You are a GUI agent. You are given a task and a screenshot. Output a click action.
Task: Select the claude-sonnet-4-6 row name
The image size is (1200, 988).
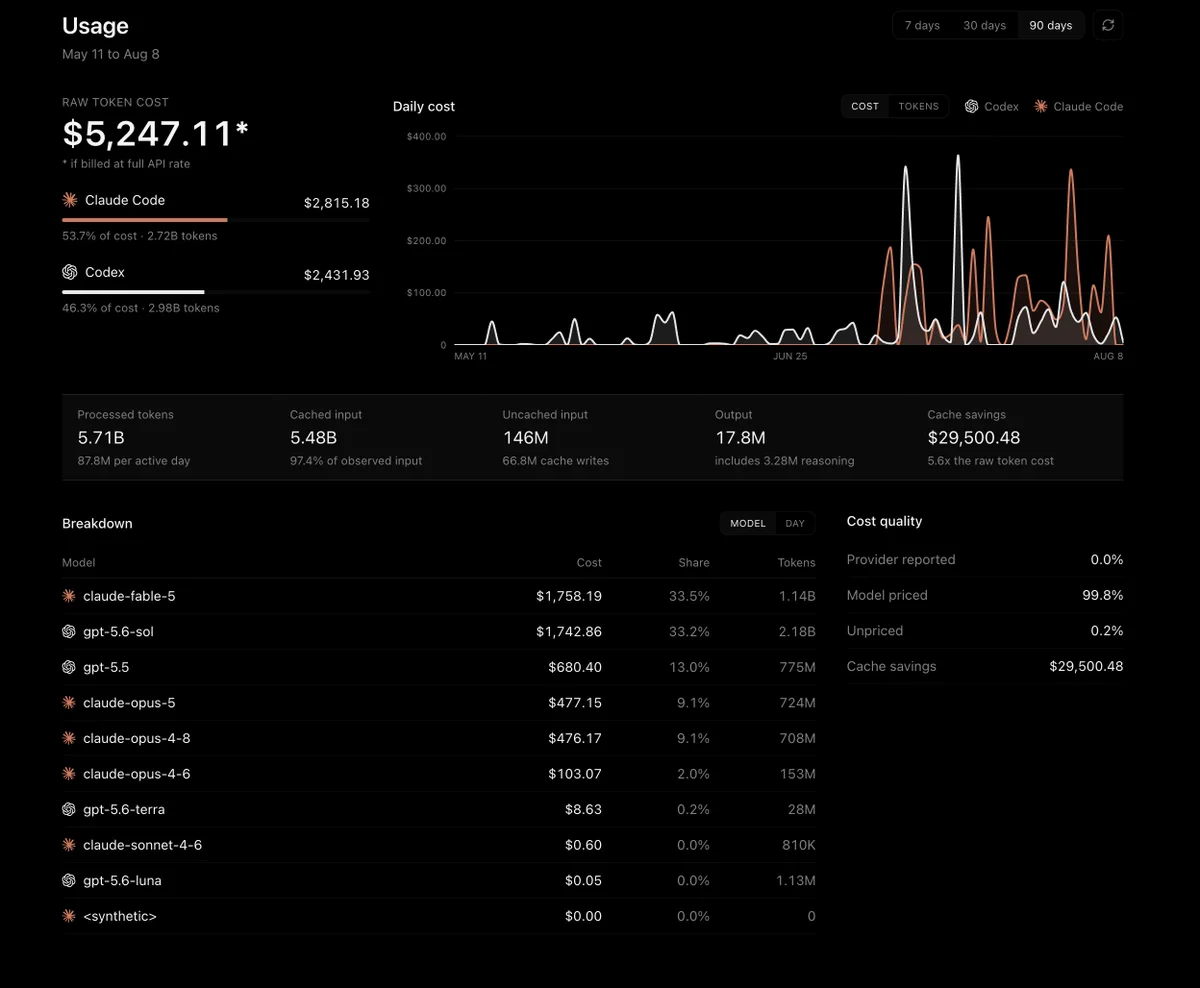pyautogui.click(x=142, y=845)
